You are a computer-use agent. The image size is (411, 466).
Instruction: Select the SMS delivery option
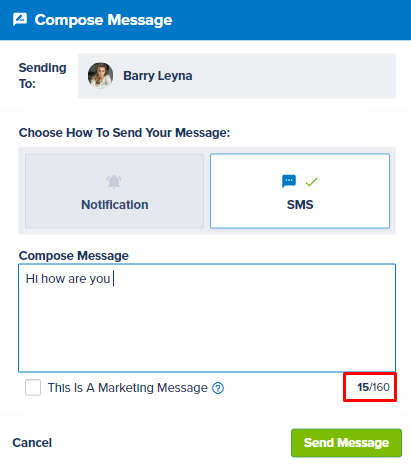[300, 191]
